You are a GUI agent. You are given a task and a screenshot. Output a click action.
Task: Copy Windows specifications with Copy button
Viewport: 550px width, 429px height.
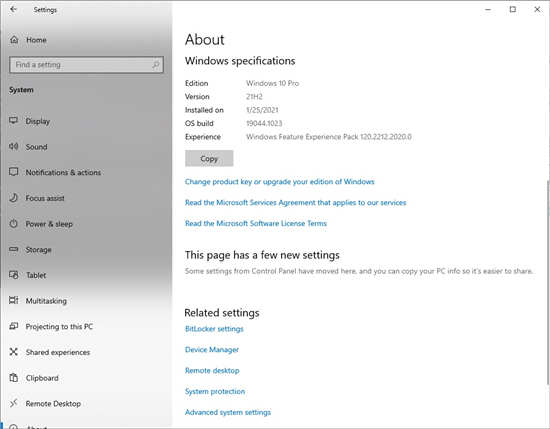209,159
